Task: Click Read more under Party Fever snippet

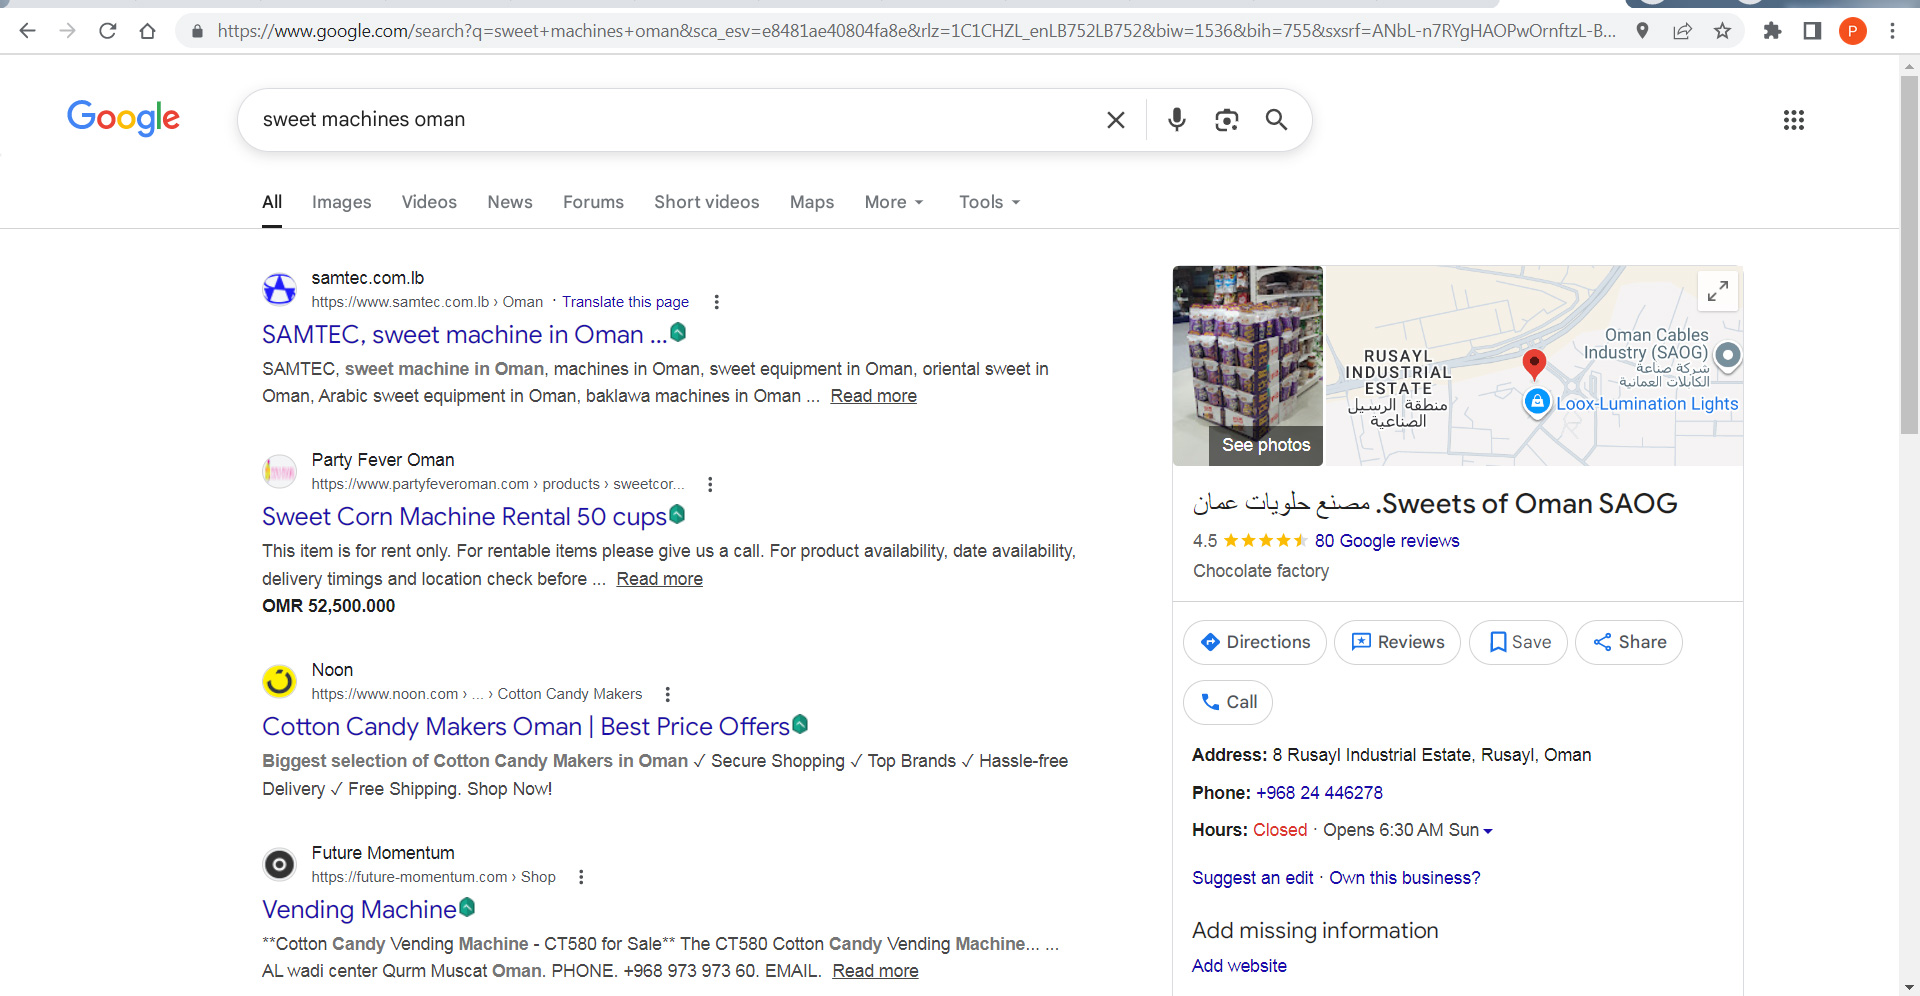Action: pyautogui.click(x=659, y=579)
